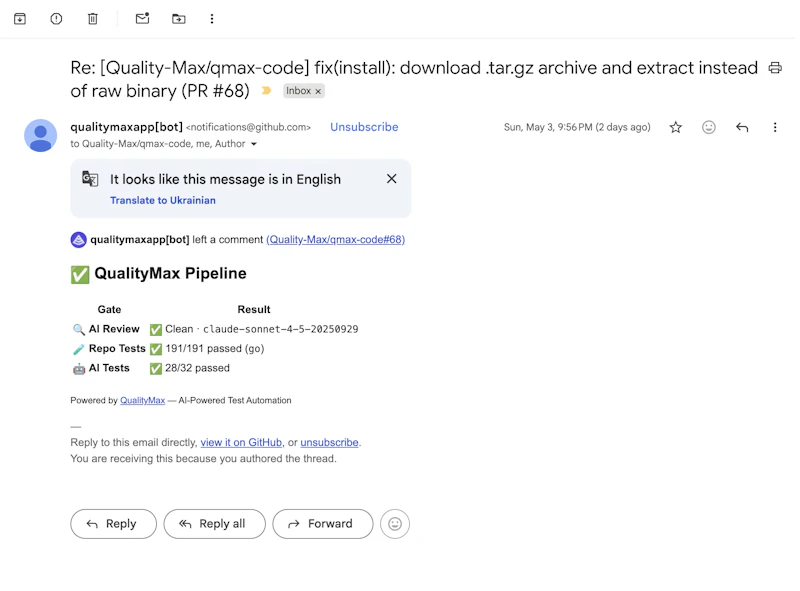Click the date 'Sun, May 3, 9:56 PM'
This screenshot has height=591, width=800.
(548, 127)
